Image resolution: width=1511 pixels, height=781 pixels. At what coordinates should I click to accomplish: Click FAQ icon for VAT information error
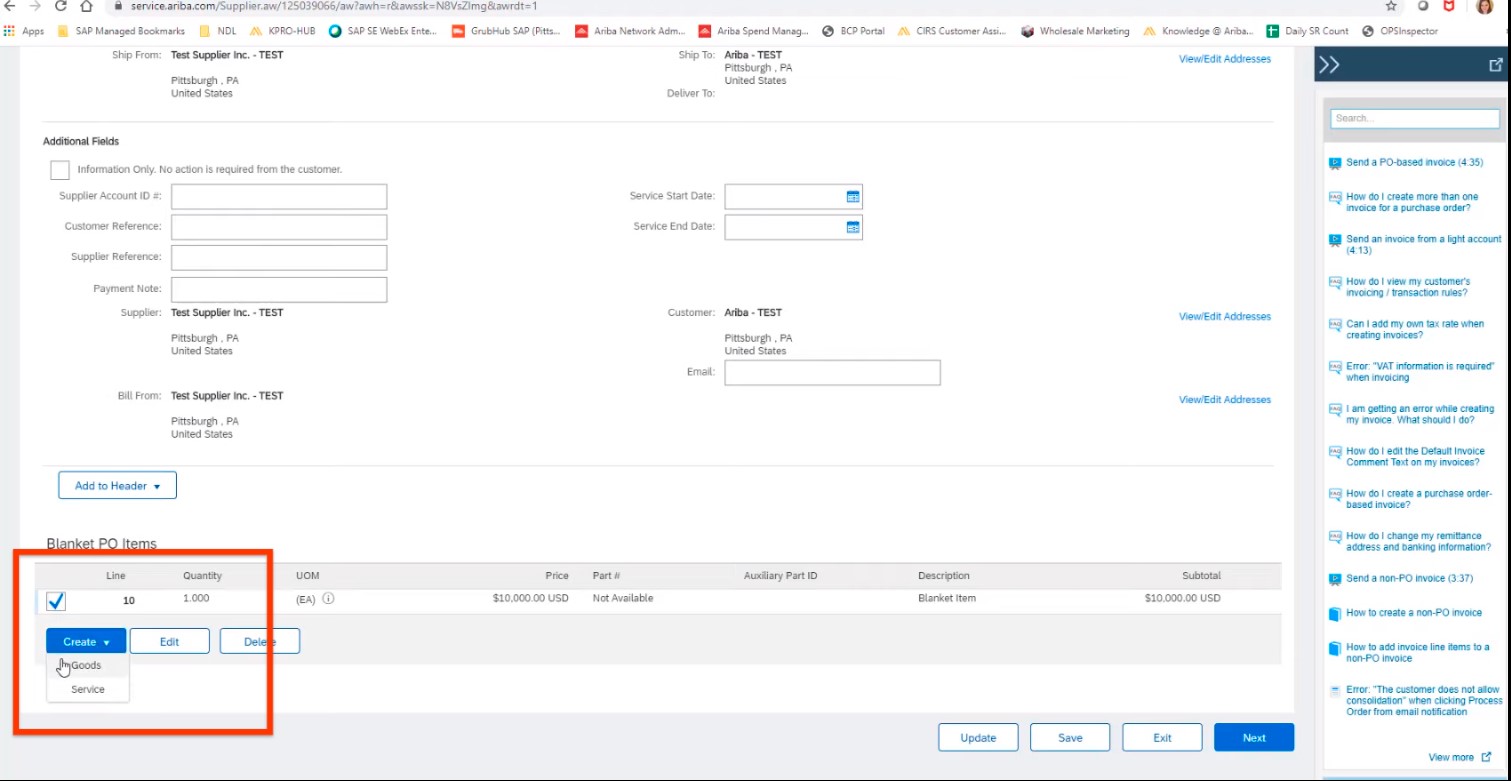(x=1334, y=366)
